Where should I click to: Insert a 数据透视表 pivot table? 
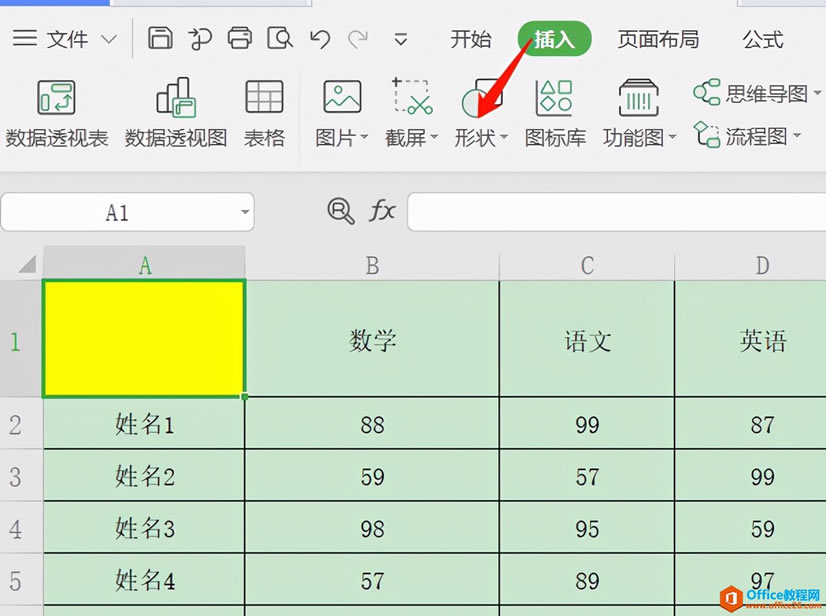[x=56, y=113]
